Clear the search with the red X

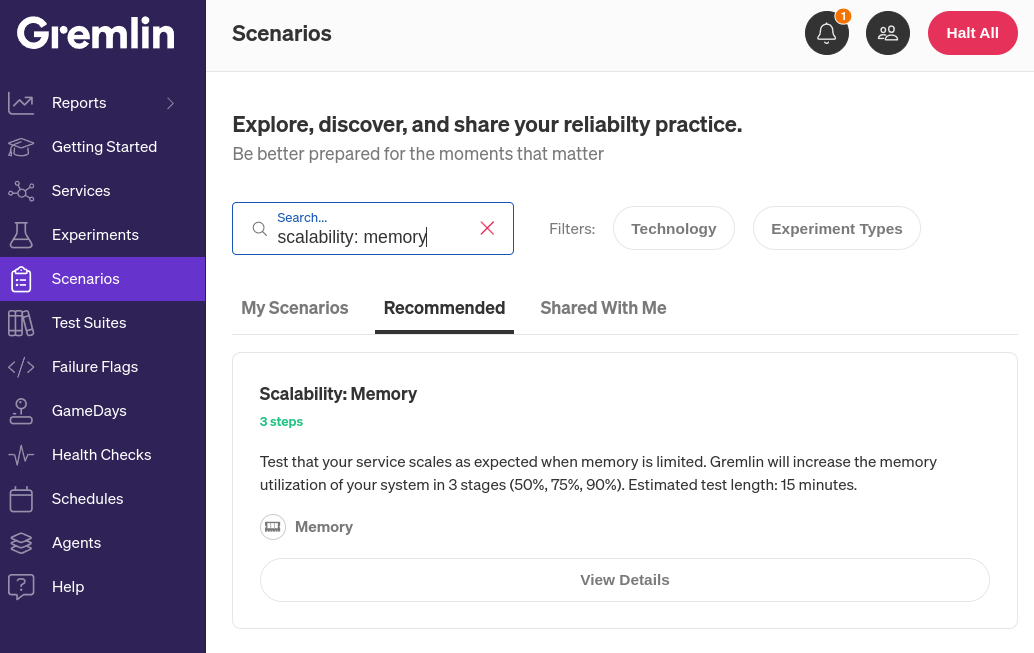[x=487, y=228]
